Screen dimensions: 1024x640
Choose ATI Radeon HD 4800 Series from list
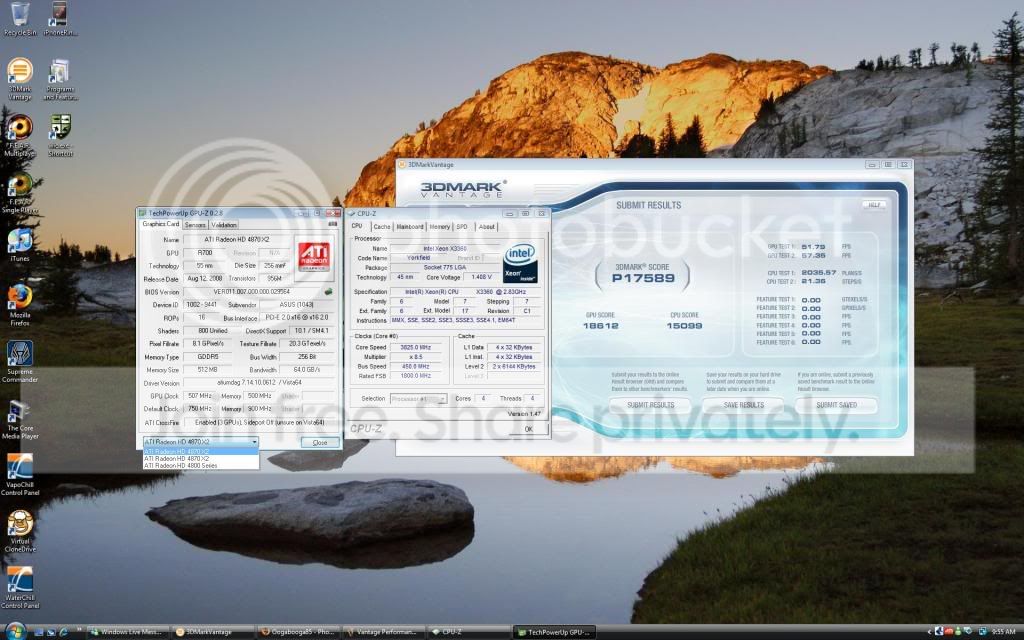(x=200, y=466)
